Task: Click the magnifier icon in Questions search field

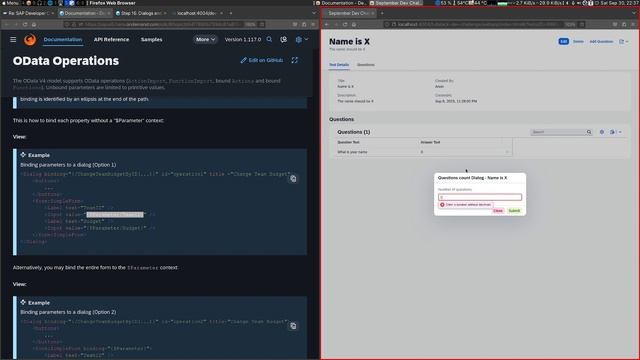Action: (589, 132)
